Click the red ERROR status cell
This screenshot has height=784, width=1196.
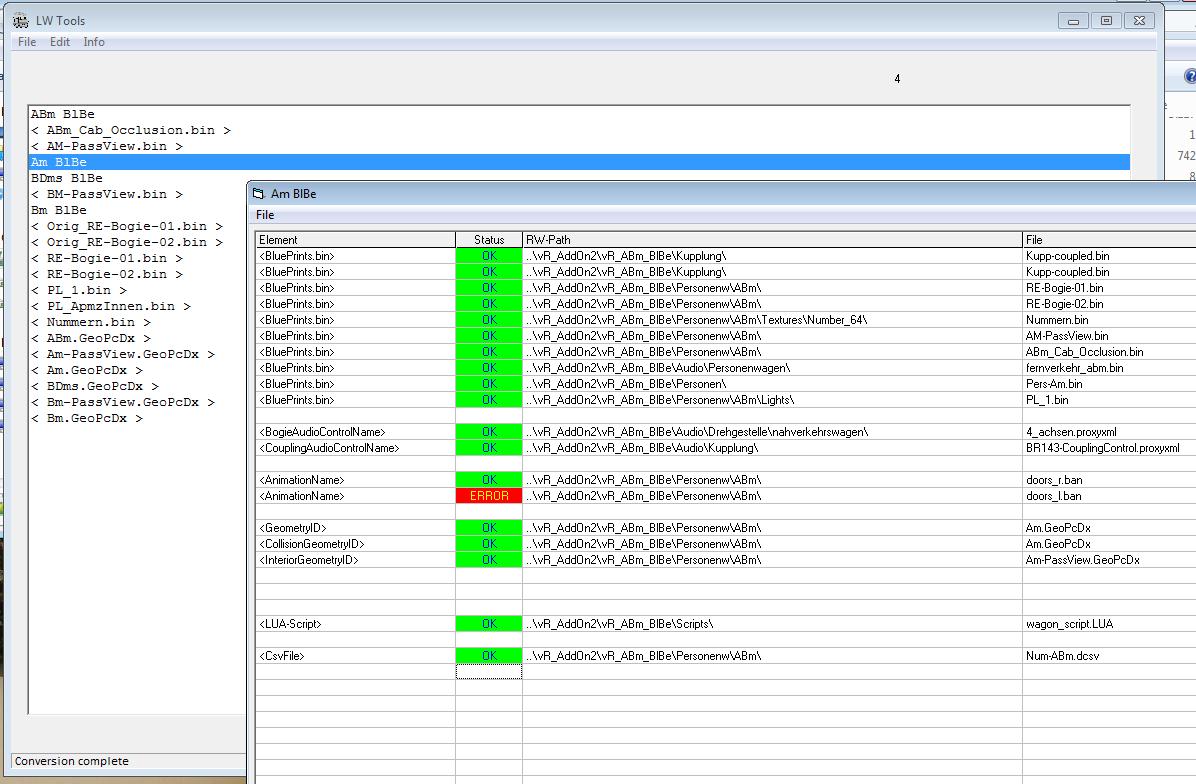click(x=489, y=496)
